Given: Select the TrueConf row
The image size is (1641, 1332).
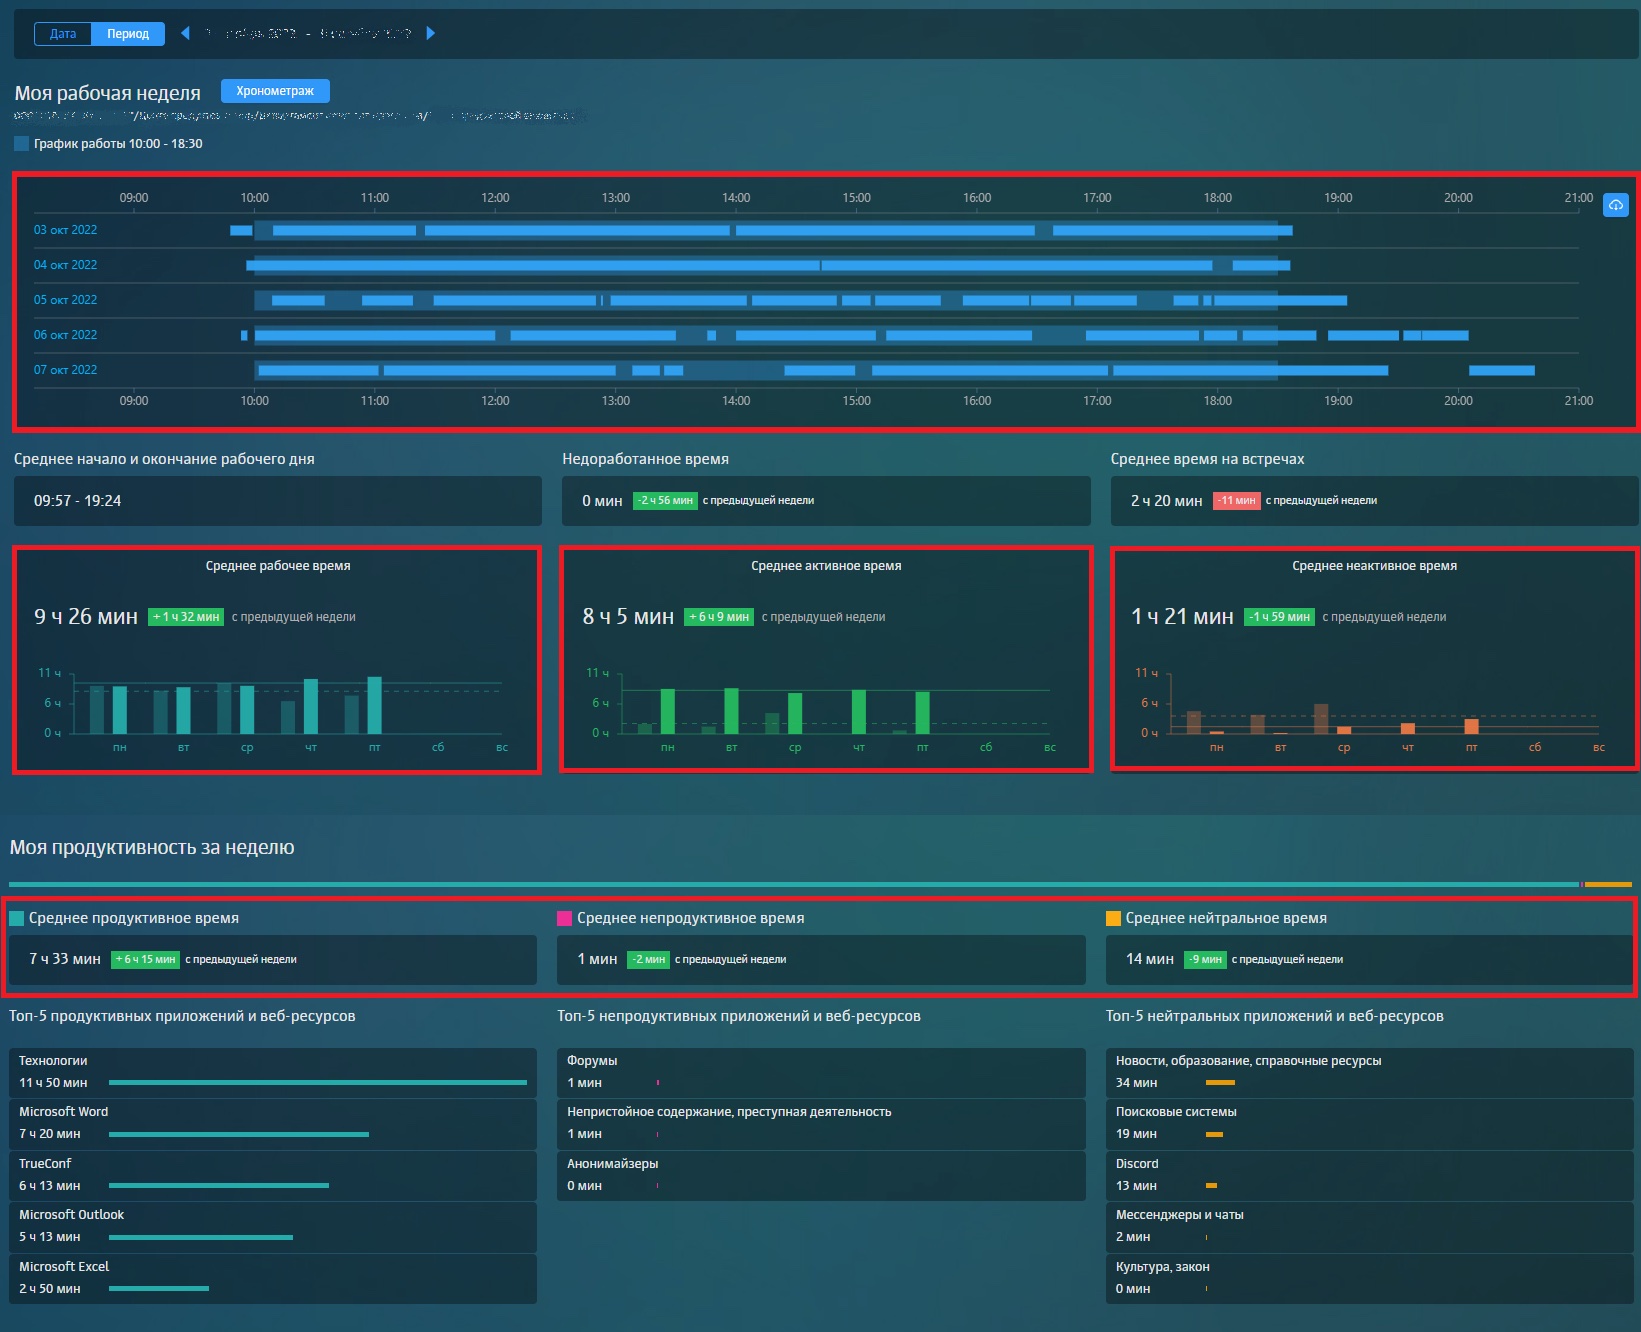Looking at the screenshot, I should click(273, 1176).
